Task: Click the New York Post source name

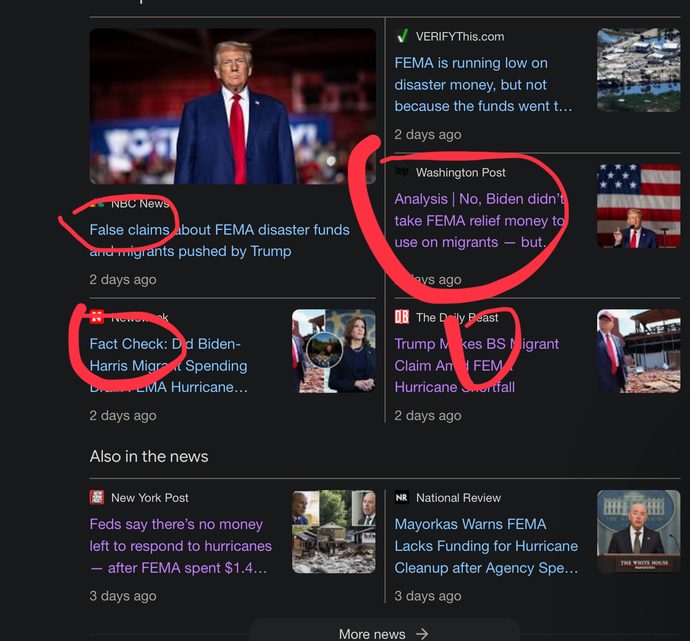Action: tap(150, 498)
